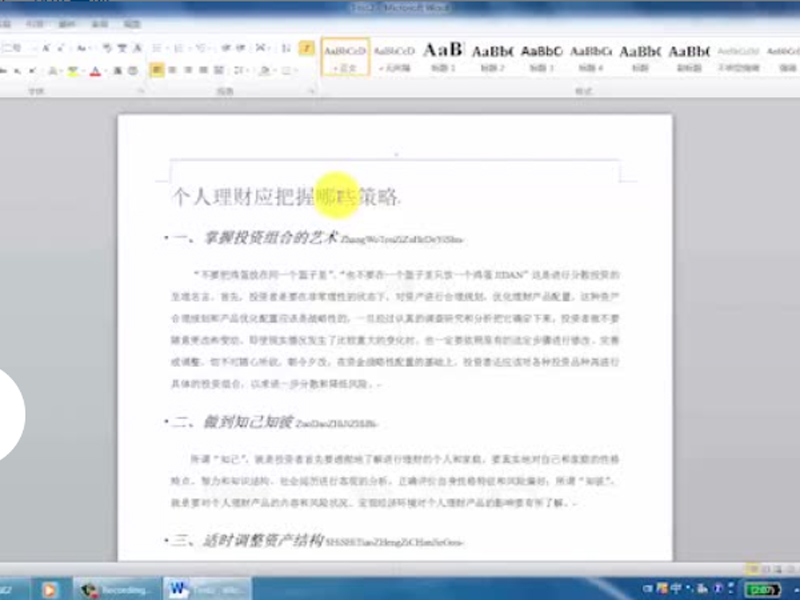
Task: Apply the 正文 style
Action: coord(345,57)
